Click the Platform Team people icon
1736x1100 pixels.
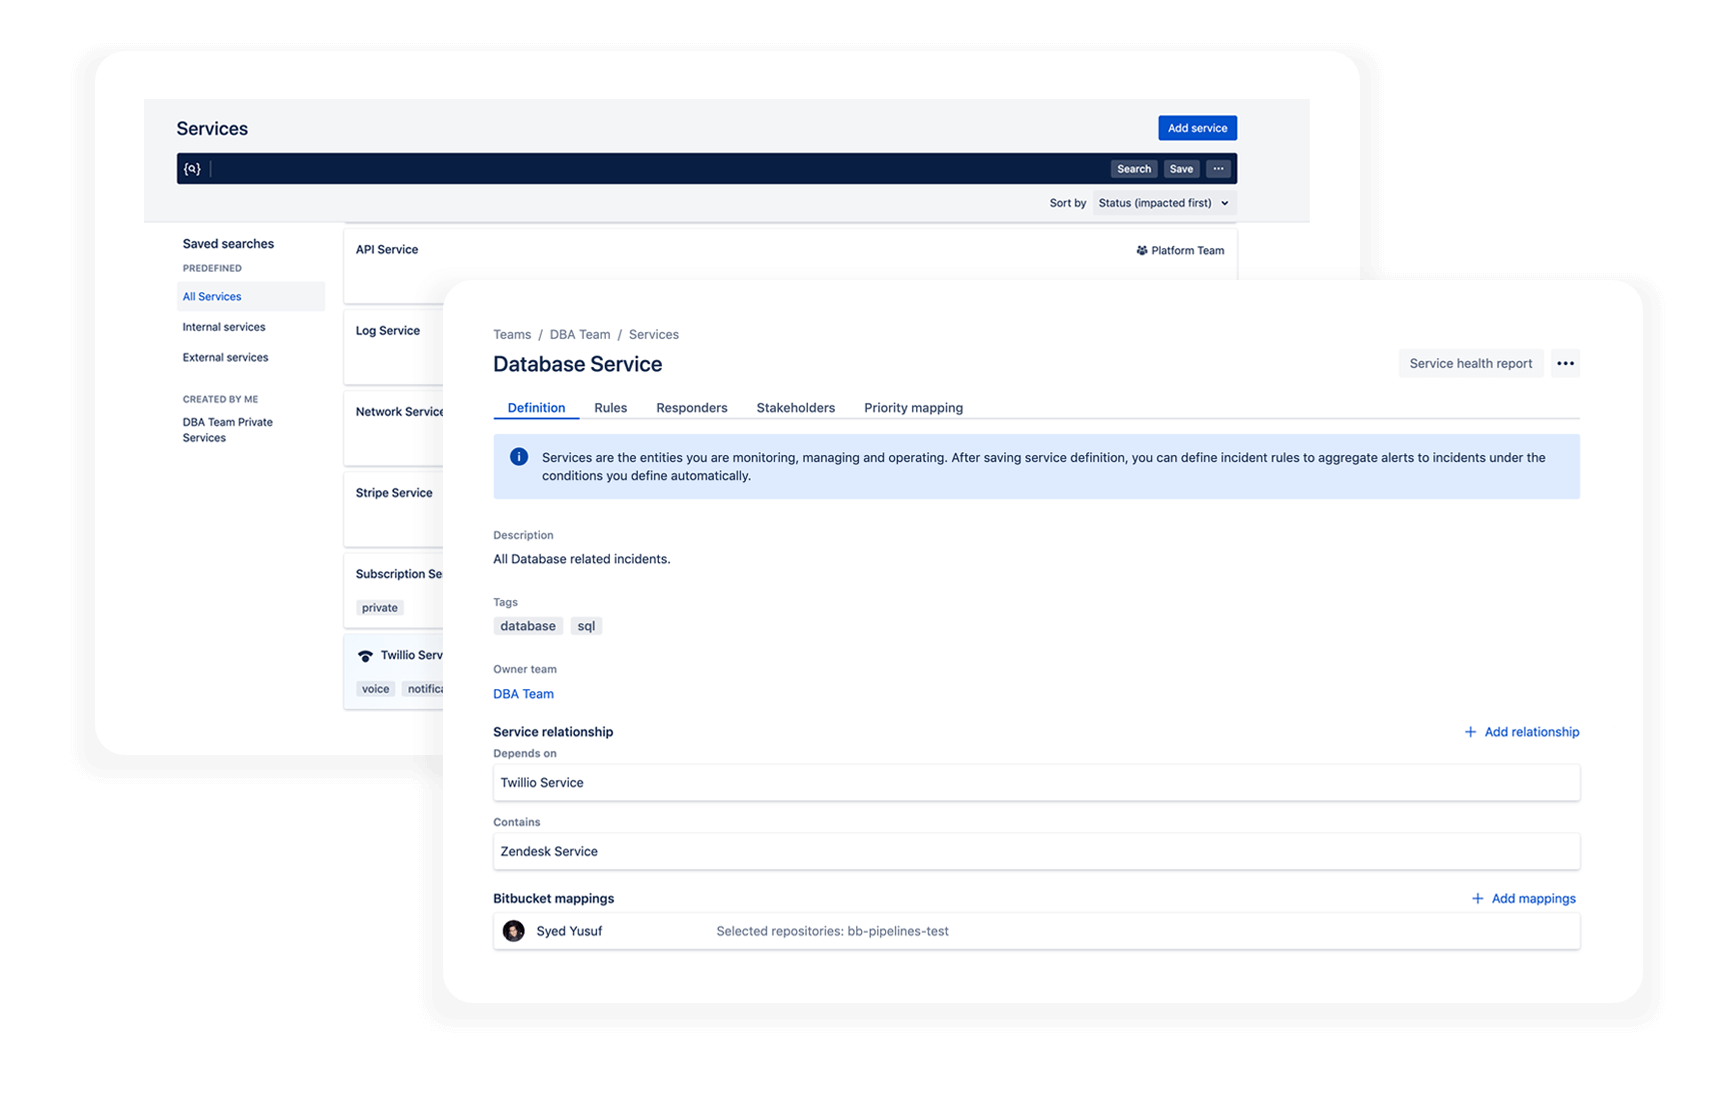(x=1140, y=250)
